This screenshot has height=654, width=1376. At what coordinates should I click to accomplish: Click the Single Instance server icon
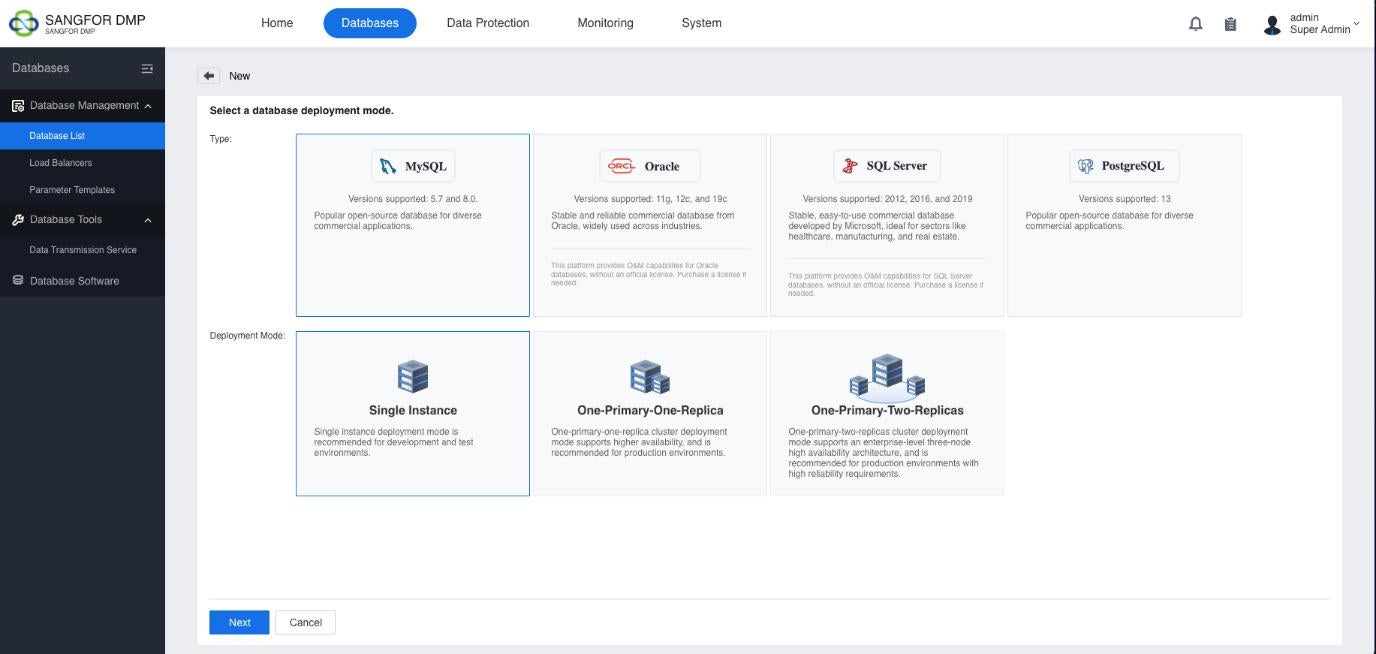[x=413, y=377]
